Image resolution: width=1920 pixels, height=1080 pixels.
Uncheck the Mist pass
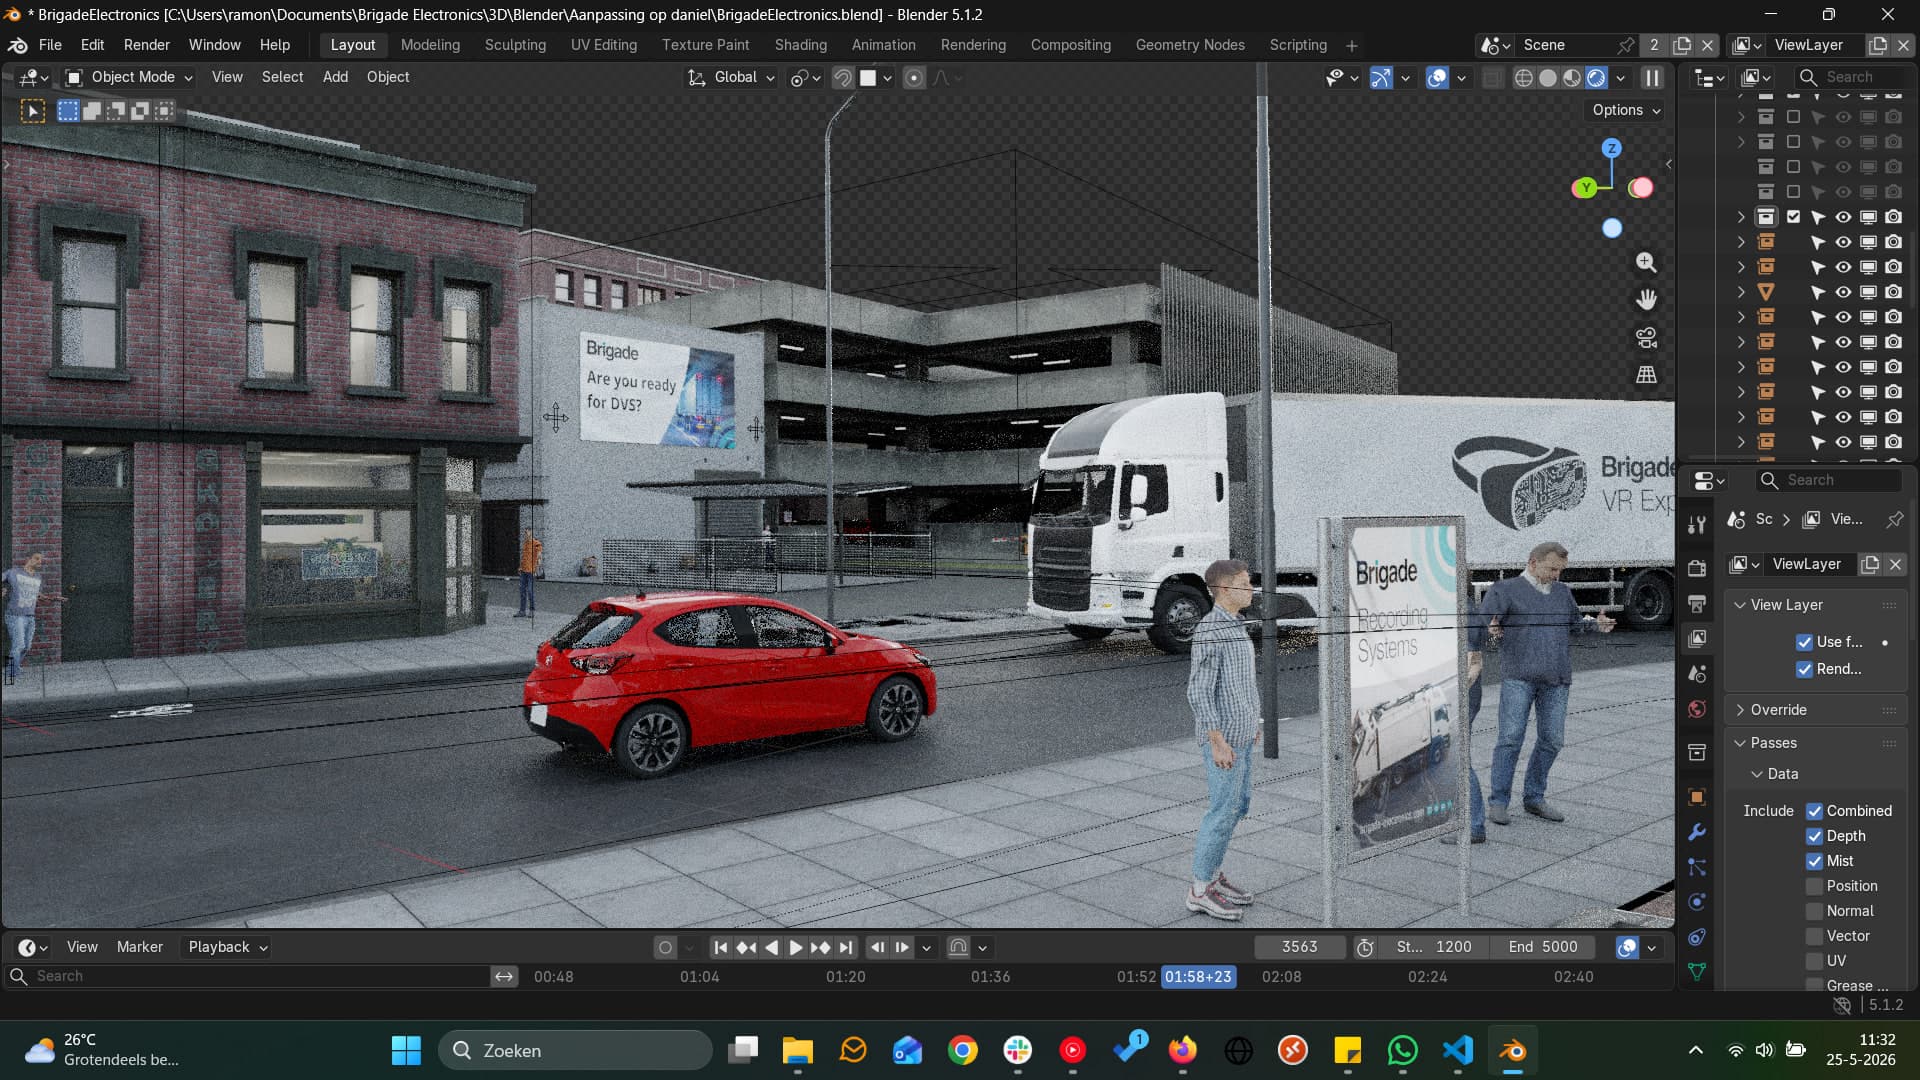pos(1814,861)
